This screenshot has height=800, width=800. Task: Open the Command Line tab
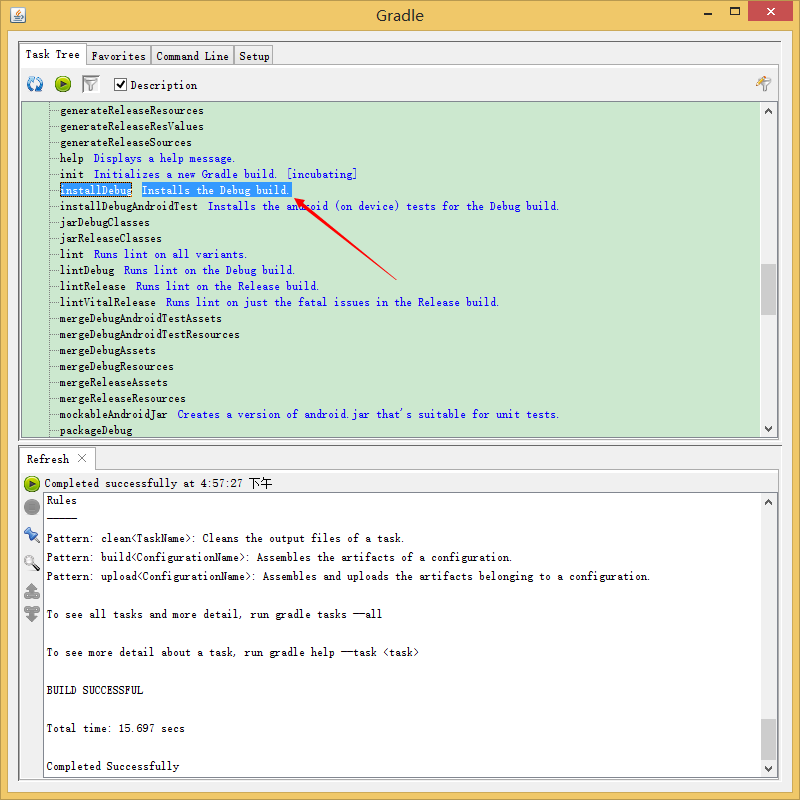pyautogui.click(x=192, y=56)
